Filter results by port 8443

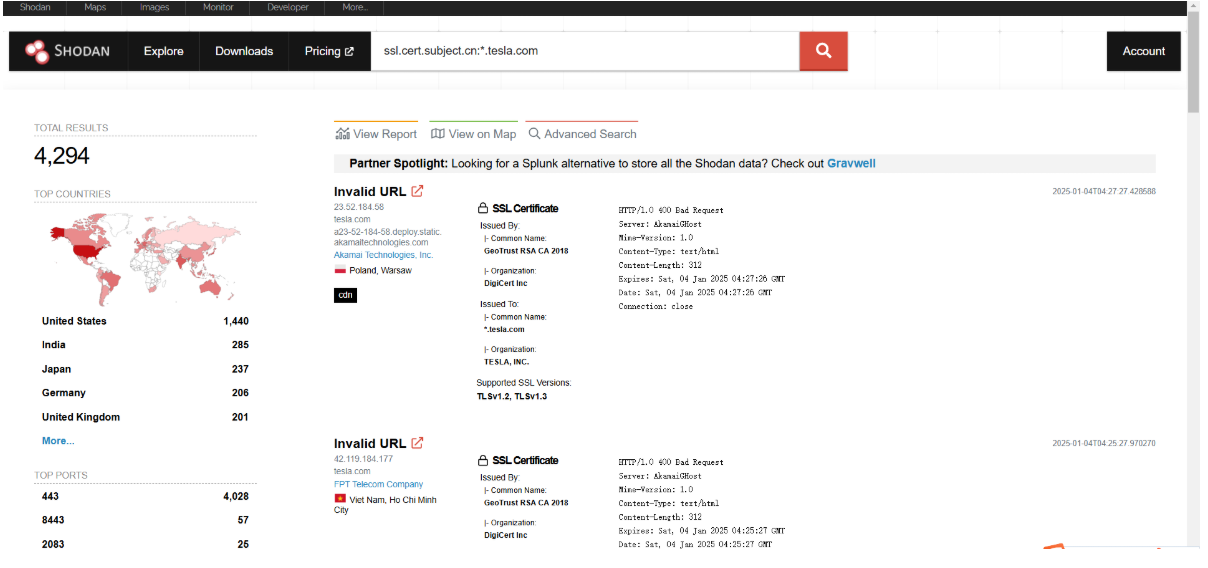(x=53, y=520)
